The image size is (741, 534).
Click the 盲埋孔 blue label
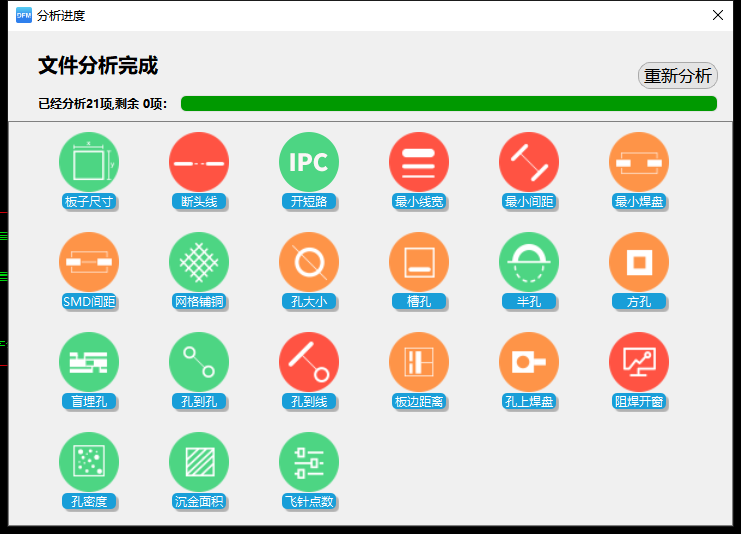pyautogui.click(x=89, y=401)
